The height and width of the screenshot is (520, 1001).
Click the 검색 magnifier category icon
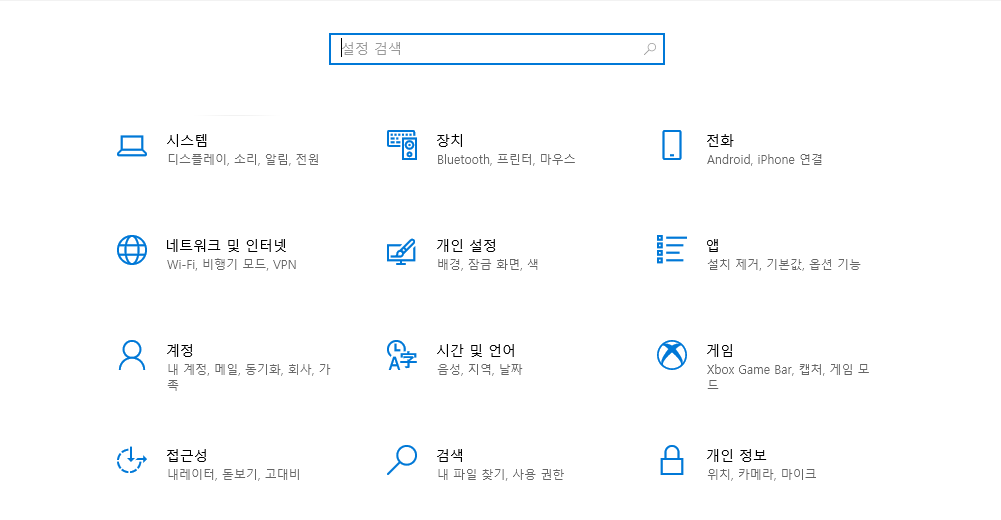pyautogui.click(x=402, y=460)
